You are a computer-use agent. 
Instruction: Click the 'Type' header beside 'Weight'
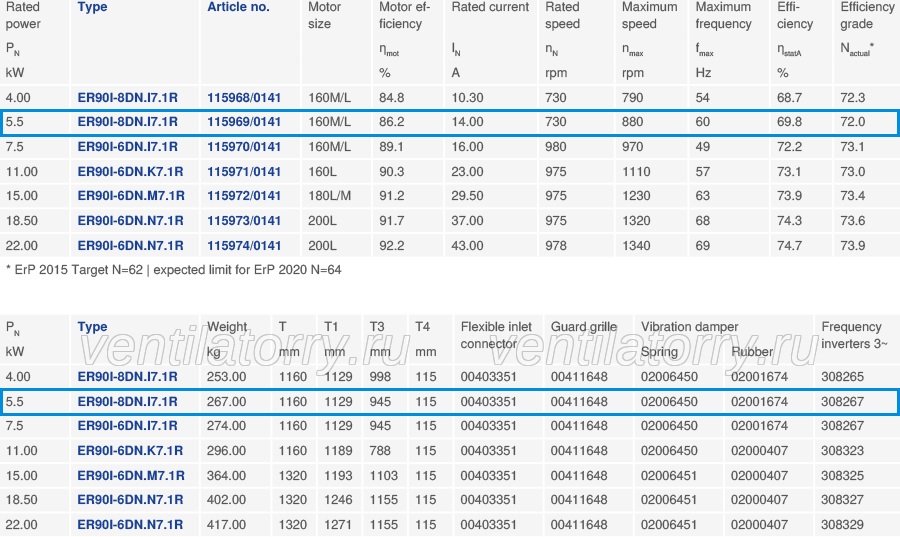click(x=92, y=326)
